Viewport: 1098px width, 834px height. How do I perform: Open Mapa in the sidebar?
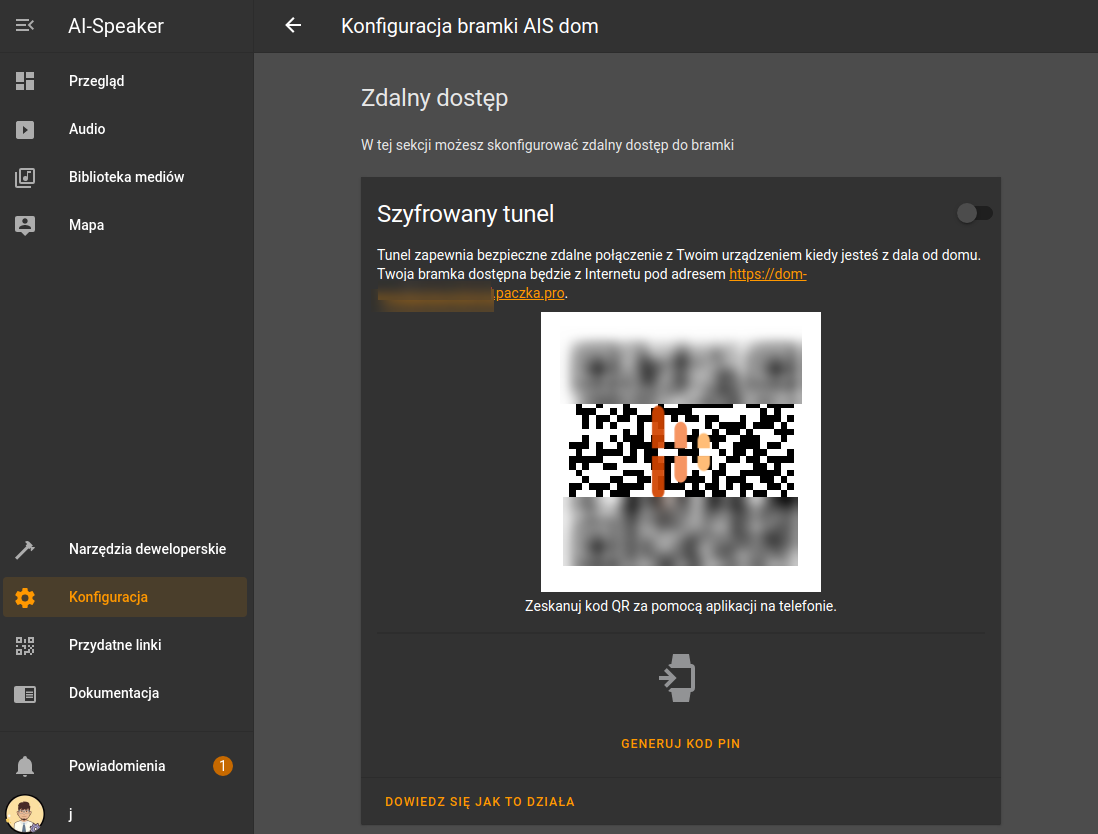pyautogui.click(x=126, y=225)
